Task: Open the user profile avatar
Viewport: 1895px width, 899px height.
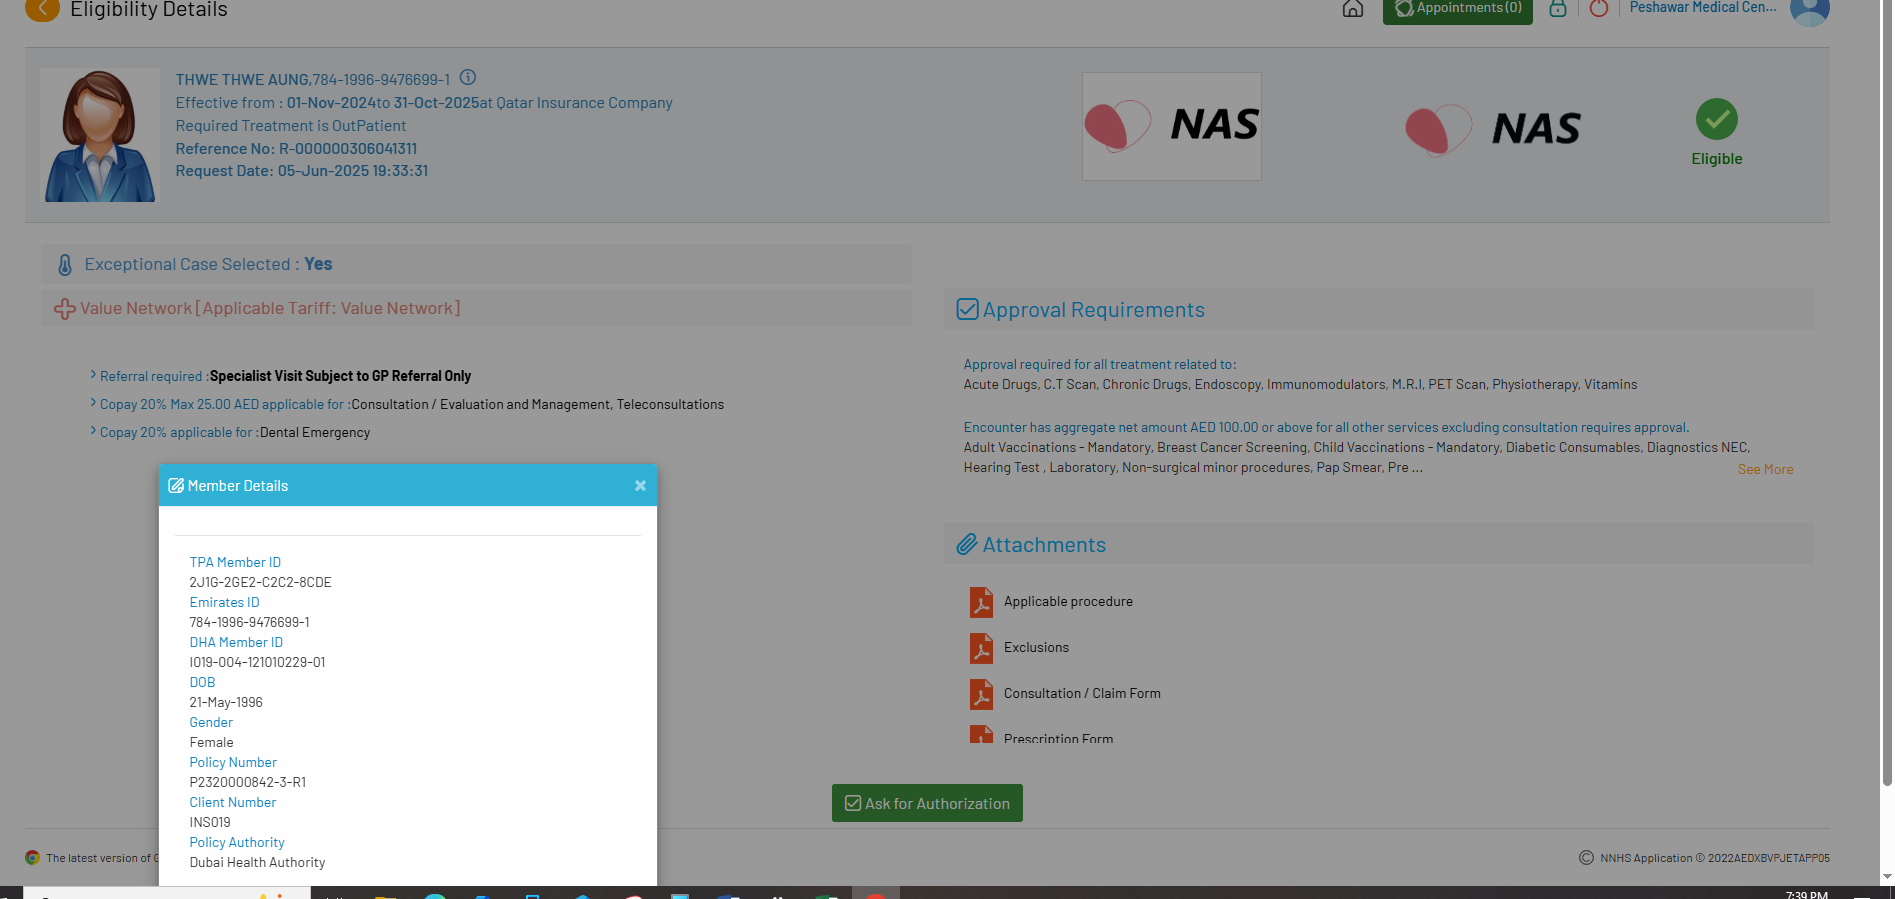Action: [1810, 10]
